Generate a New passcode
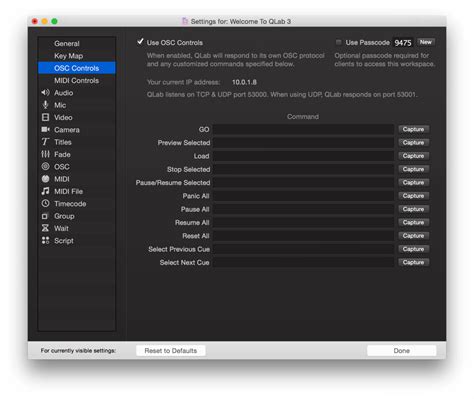Image resolution: width=474 pixels, height=399 pixels. 425,42
